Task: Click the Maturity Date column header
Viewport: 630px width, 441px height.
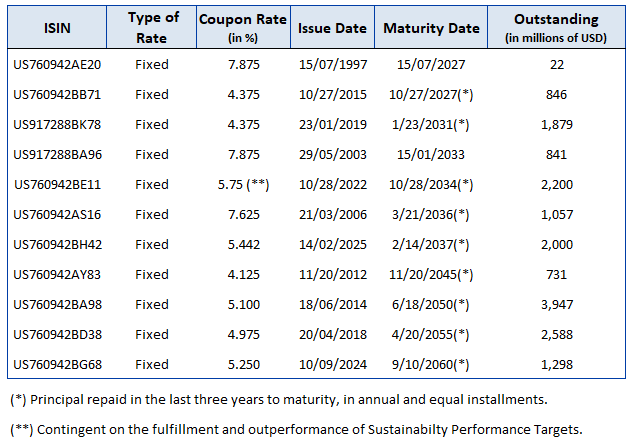Action: tap(431, 28)
